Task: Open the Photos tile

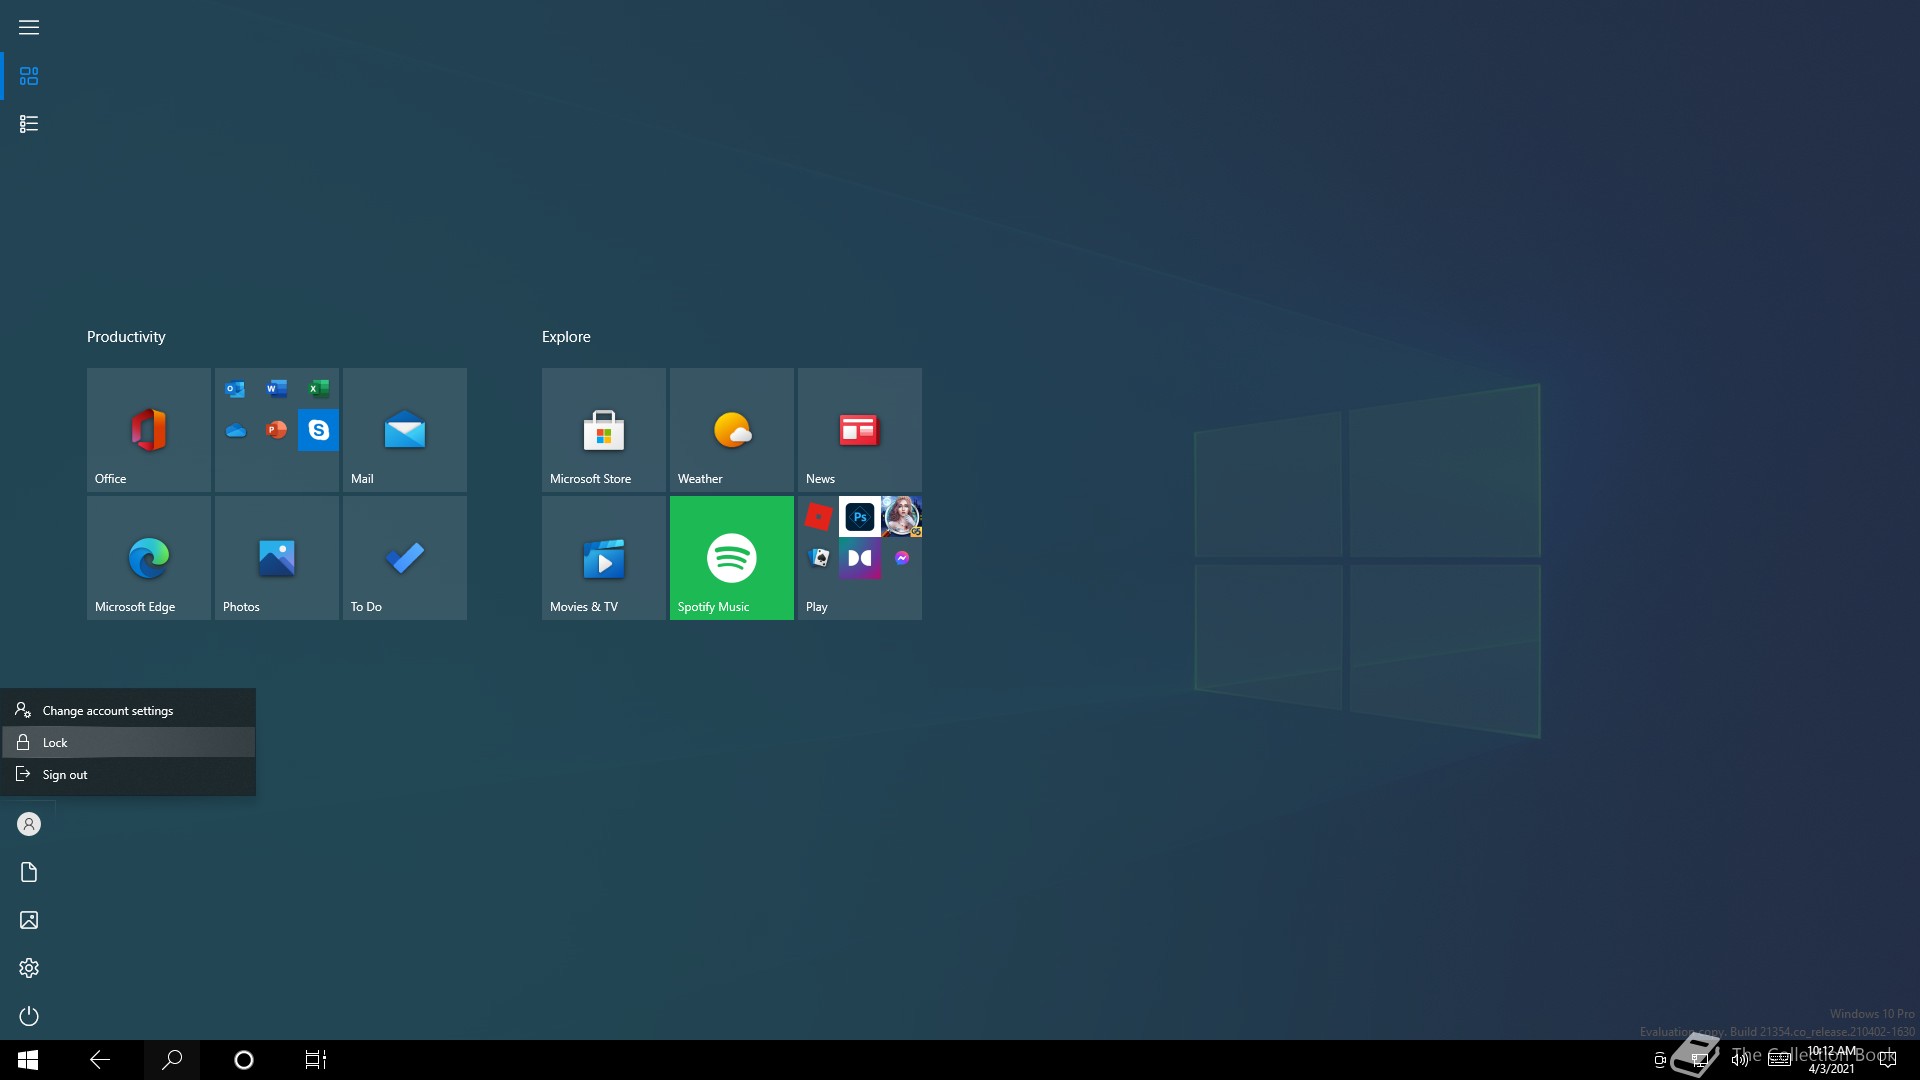Action: click(277, 558)
